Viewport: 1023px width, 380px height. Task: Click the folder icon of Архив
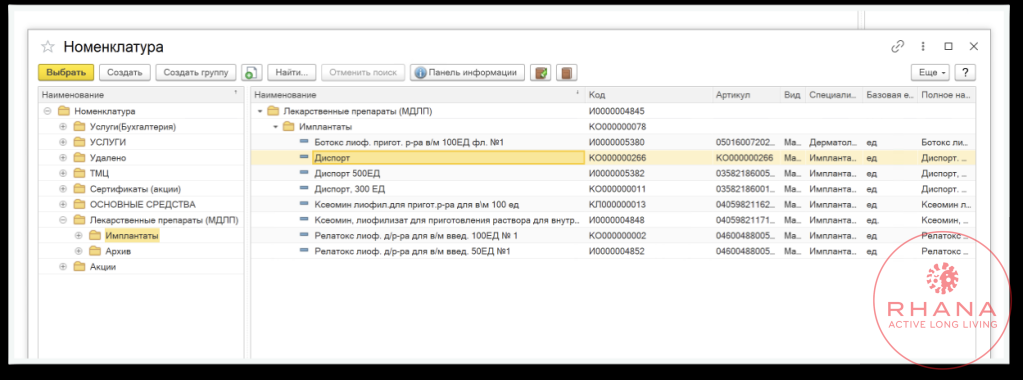(x=95, y=251)
